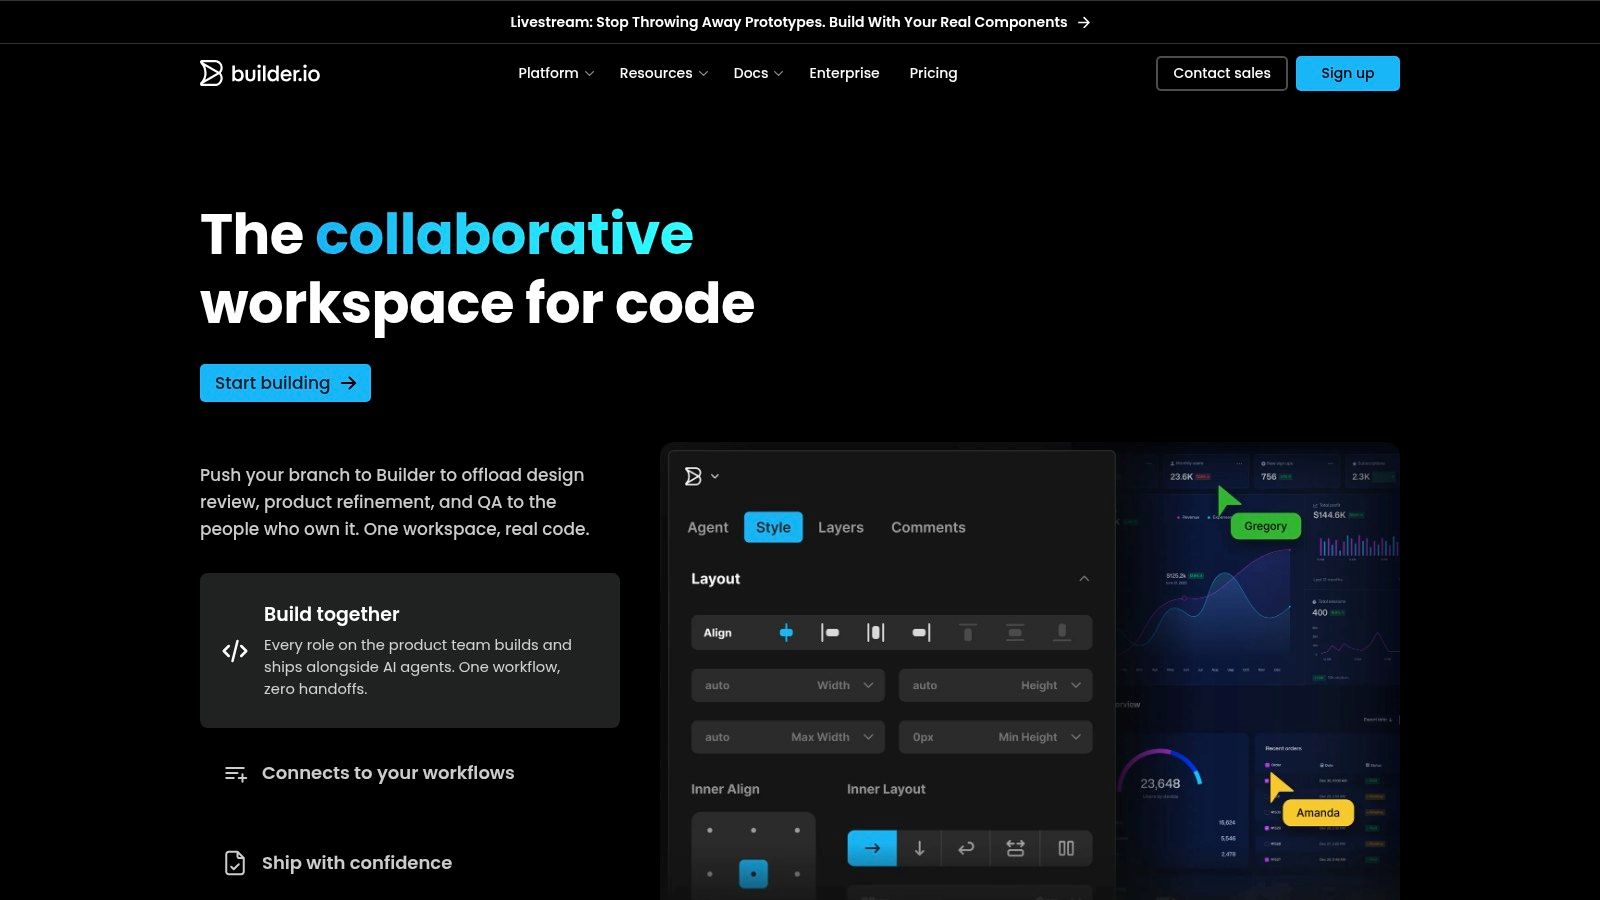This screenshot has width=1600, height=900.
Task: Switch to the Layers tab
Action: [x=840, y=527]
